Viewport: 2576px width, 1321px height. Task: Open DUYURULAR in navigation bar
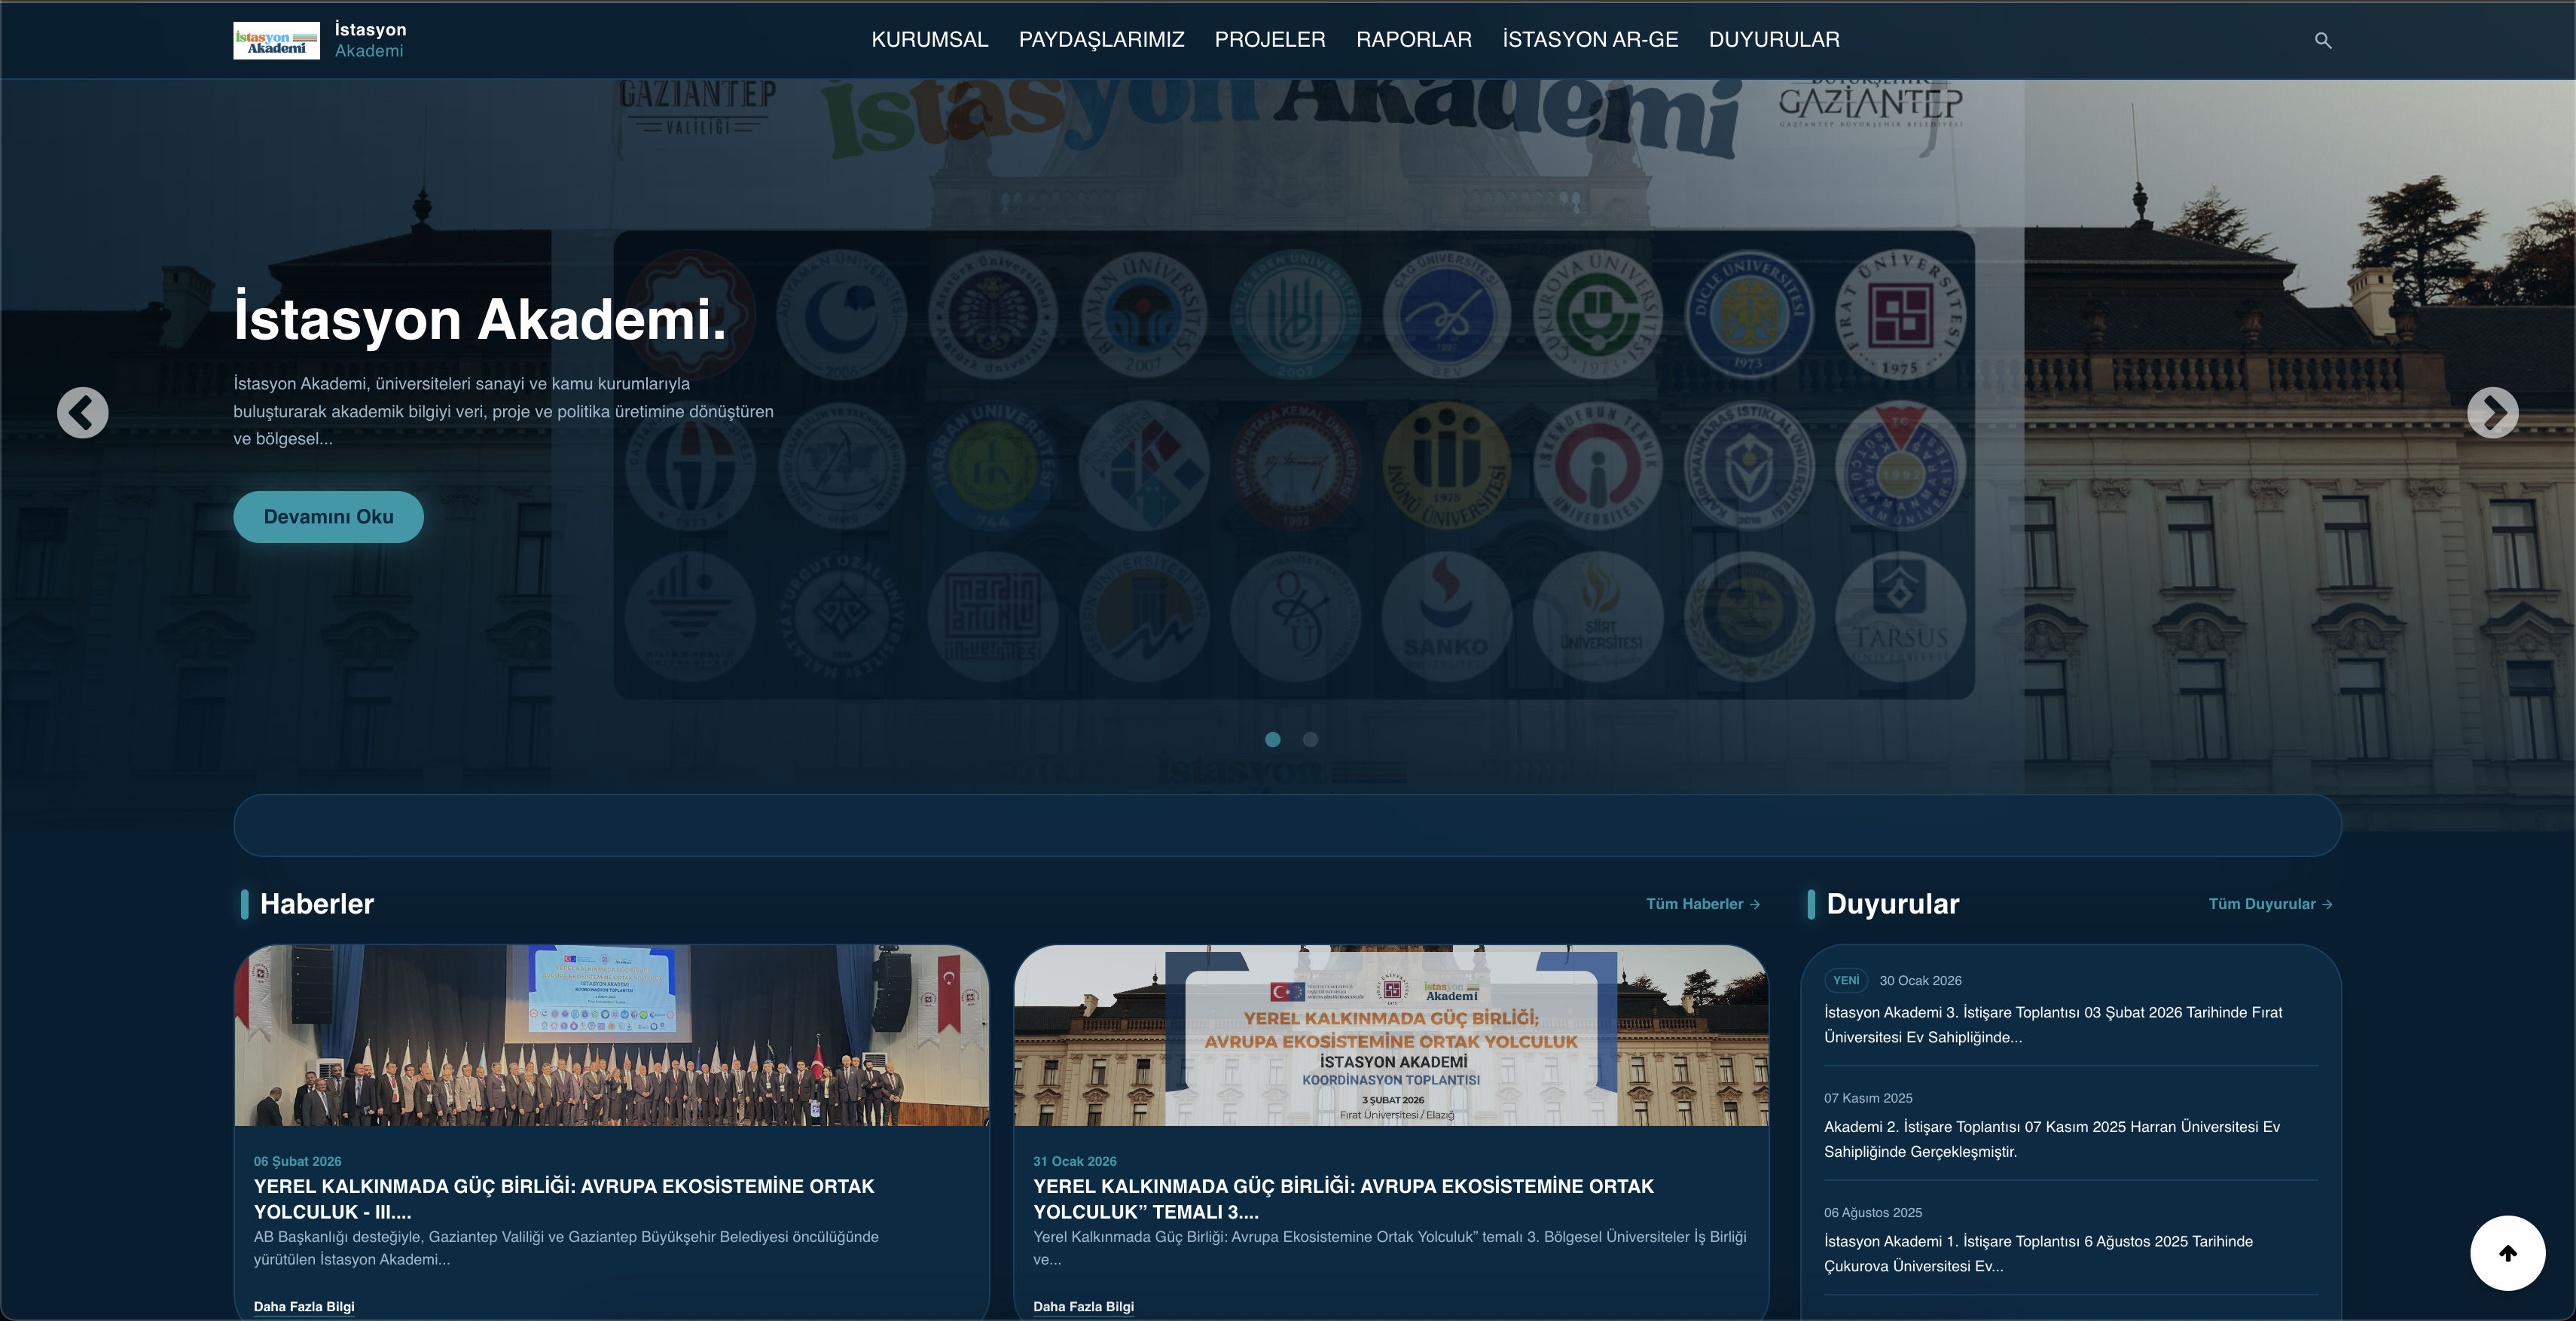tap(1773, 40)
